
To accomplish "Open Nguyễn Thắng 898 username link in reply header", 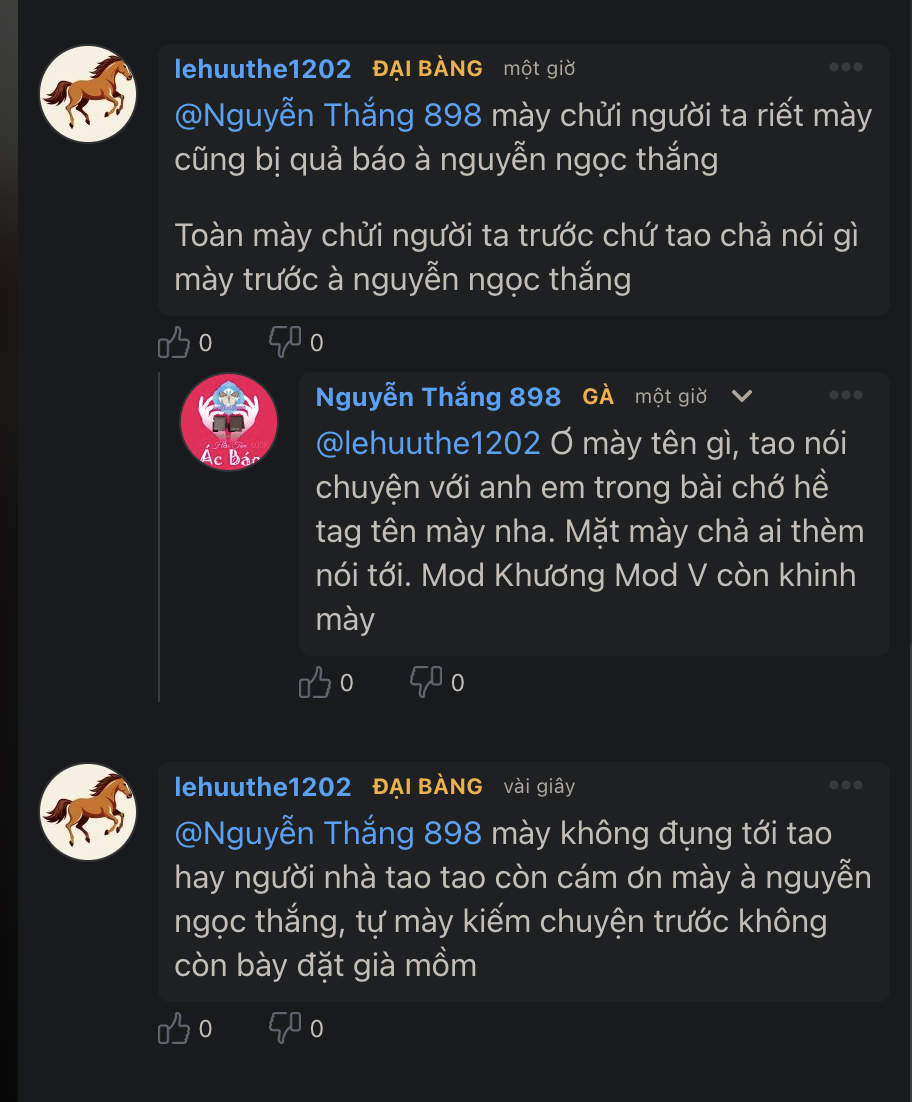I will click(x=438, y=397).
